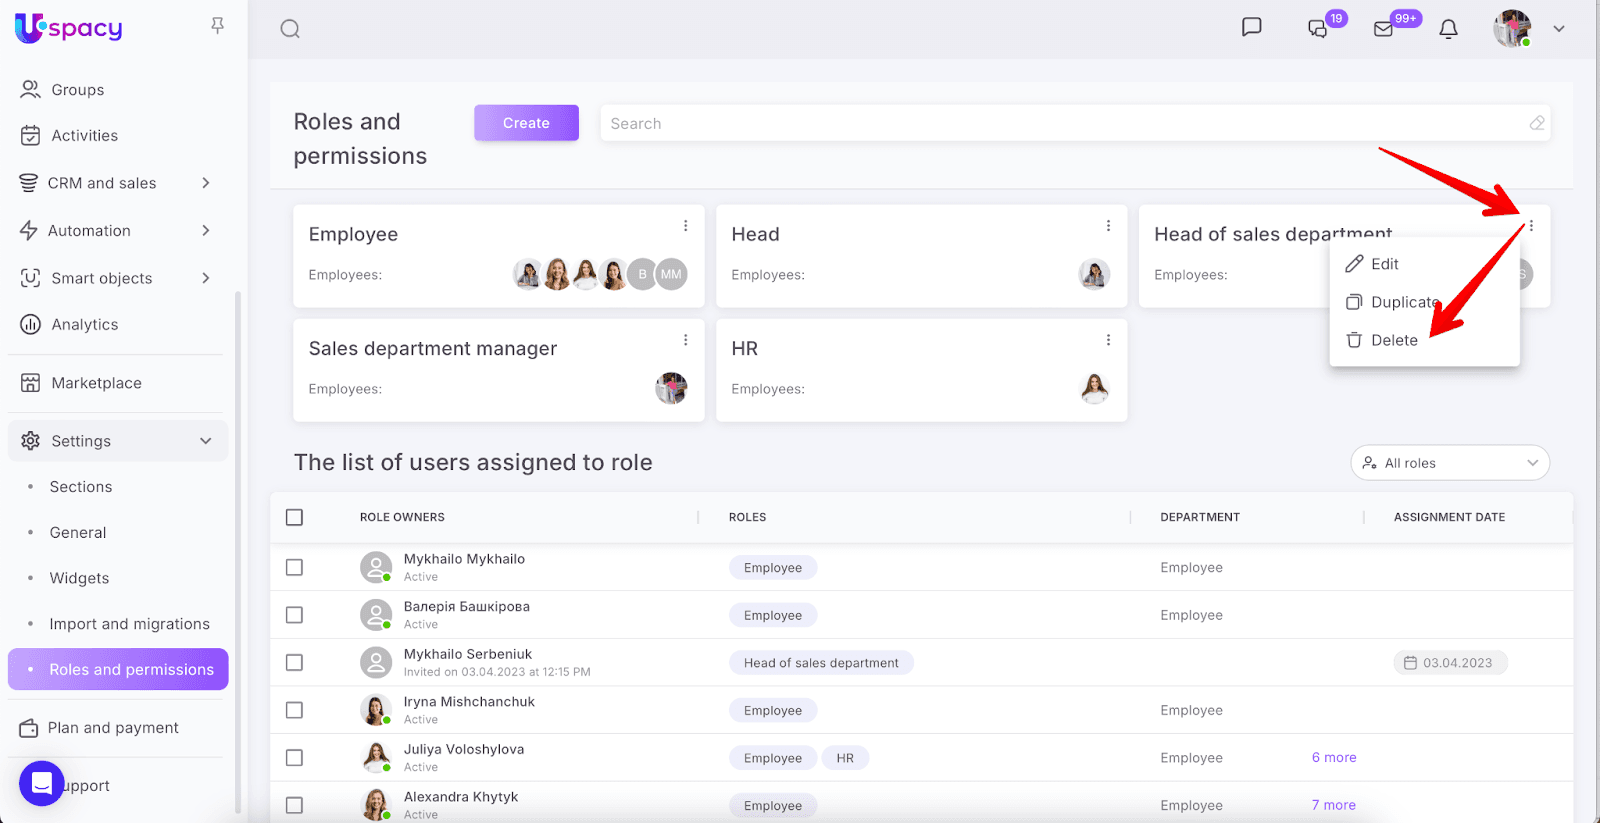Choose Delete from the role context menu
1600x823 pixels.
pyautogui.click(x=1393, y=340)
